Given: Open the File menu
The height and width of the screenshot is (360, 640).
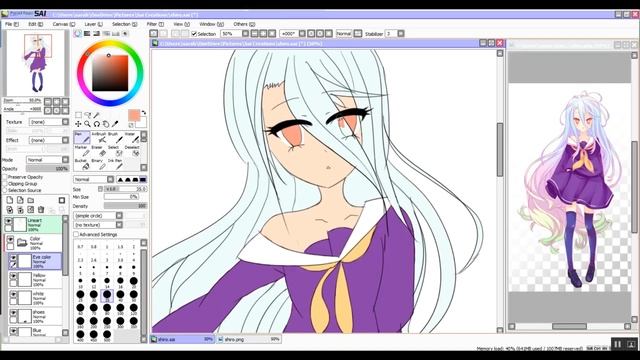Looking at the screenshot, I should click(11, 24).
